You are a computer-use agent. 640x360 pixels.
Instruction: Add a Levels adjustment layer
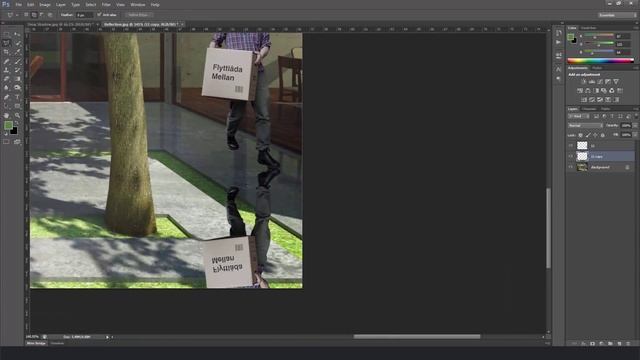pyautogui.click(x=592, y=82)
